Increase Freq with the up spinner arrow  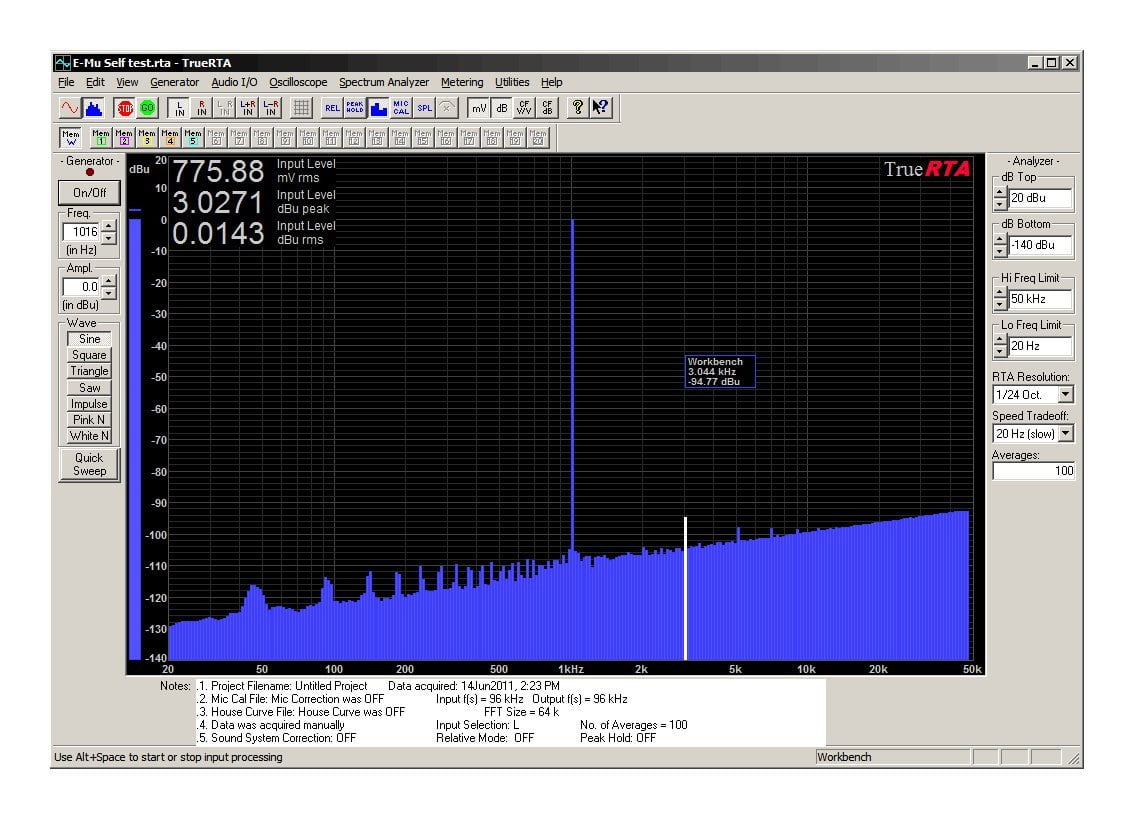click(108, 226)
